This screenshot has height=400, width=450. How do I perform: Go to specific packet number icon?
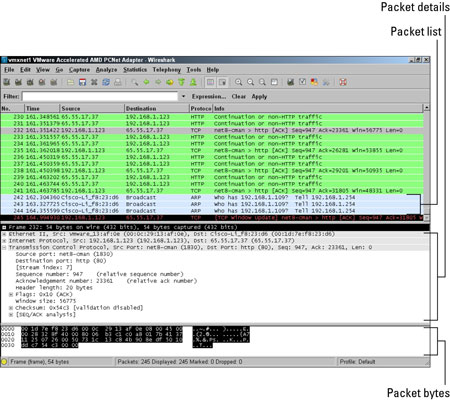(x=170, y=82)
